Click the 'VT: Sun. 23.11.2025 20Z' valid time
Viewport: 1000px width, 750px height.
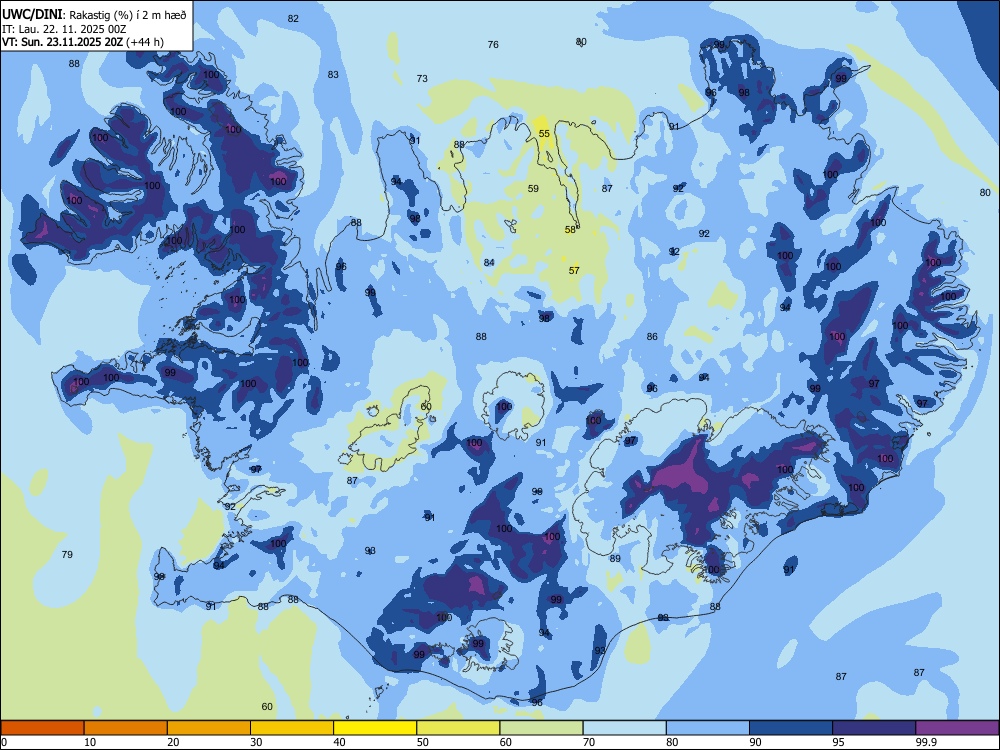[x=63, y=42]
